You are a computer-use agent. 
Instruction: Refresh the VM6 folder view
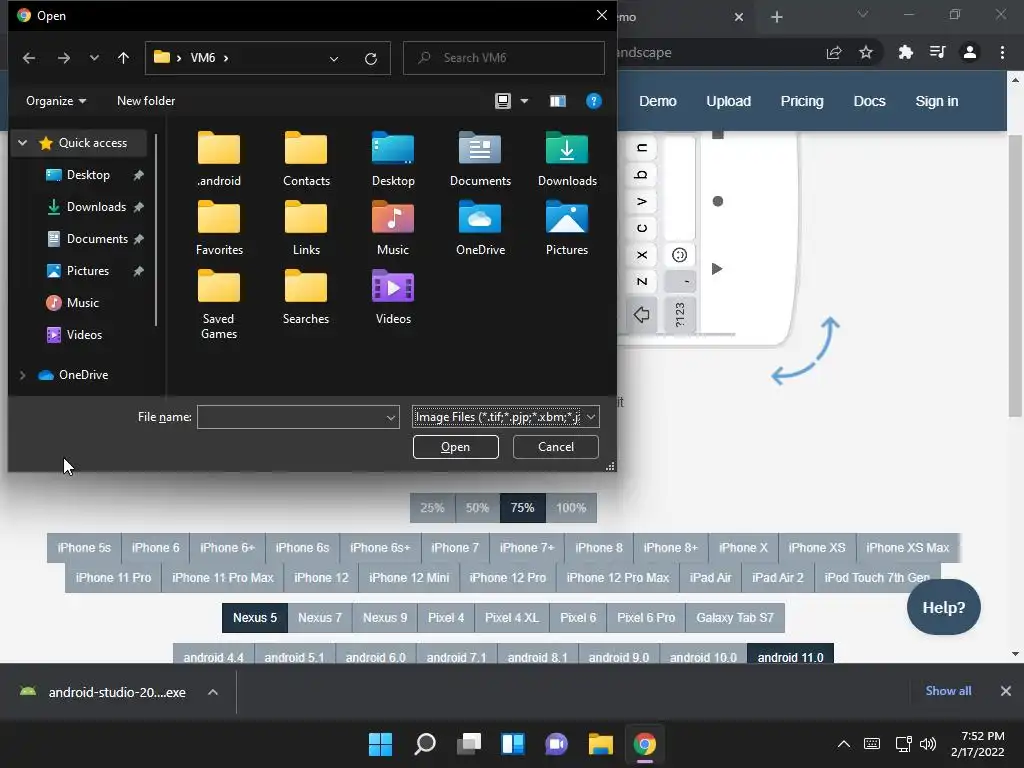point(371,59)
